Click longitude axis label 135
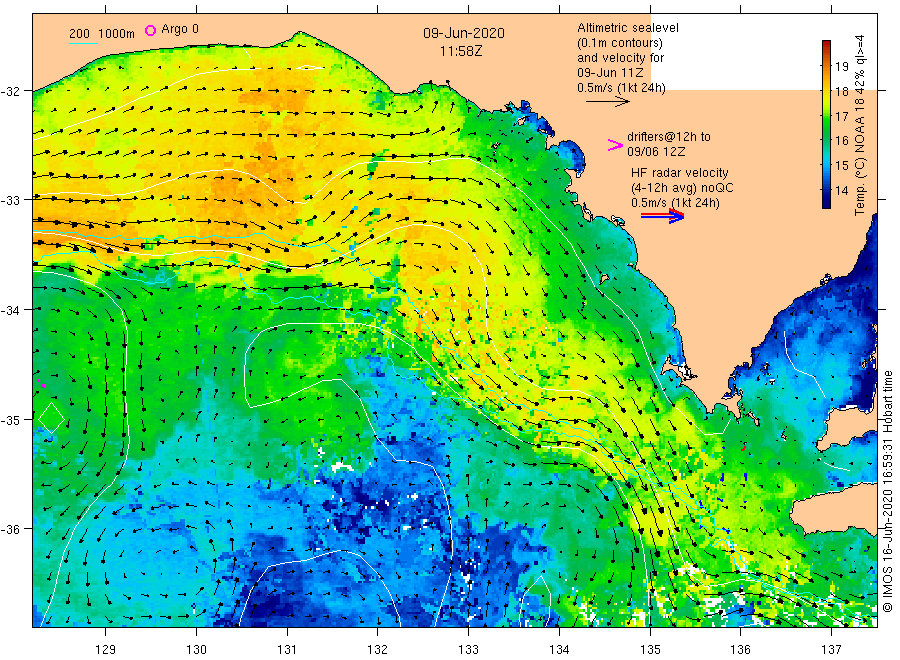 tap(650, 650)
